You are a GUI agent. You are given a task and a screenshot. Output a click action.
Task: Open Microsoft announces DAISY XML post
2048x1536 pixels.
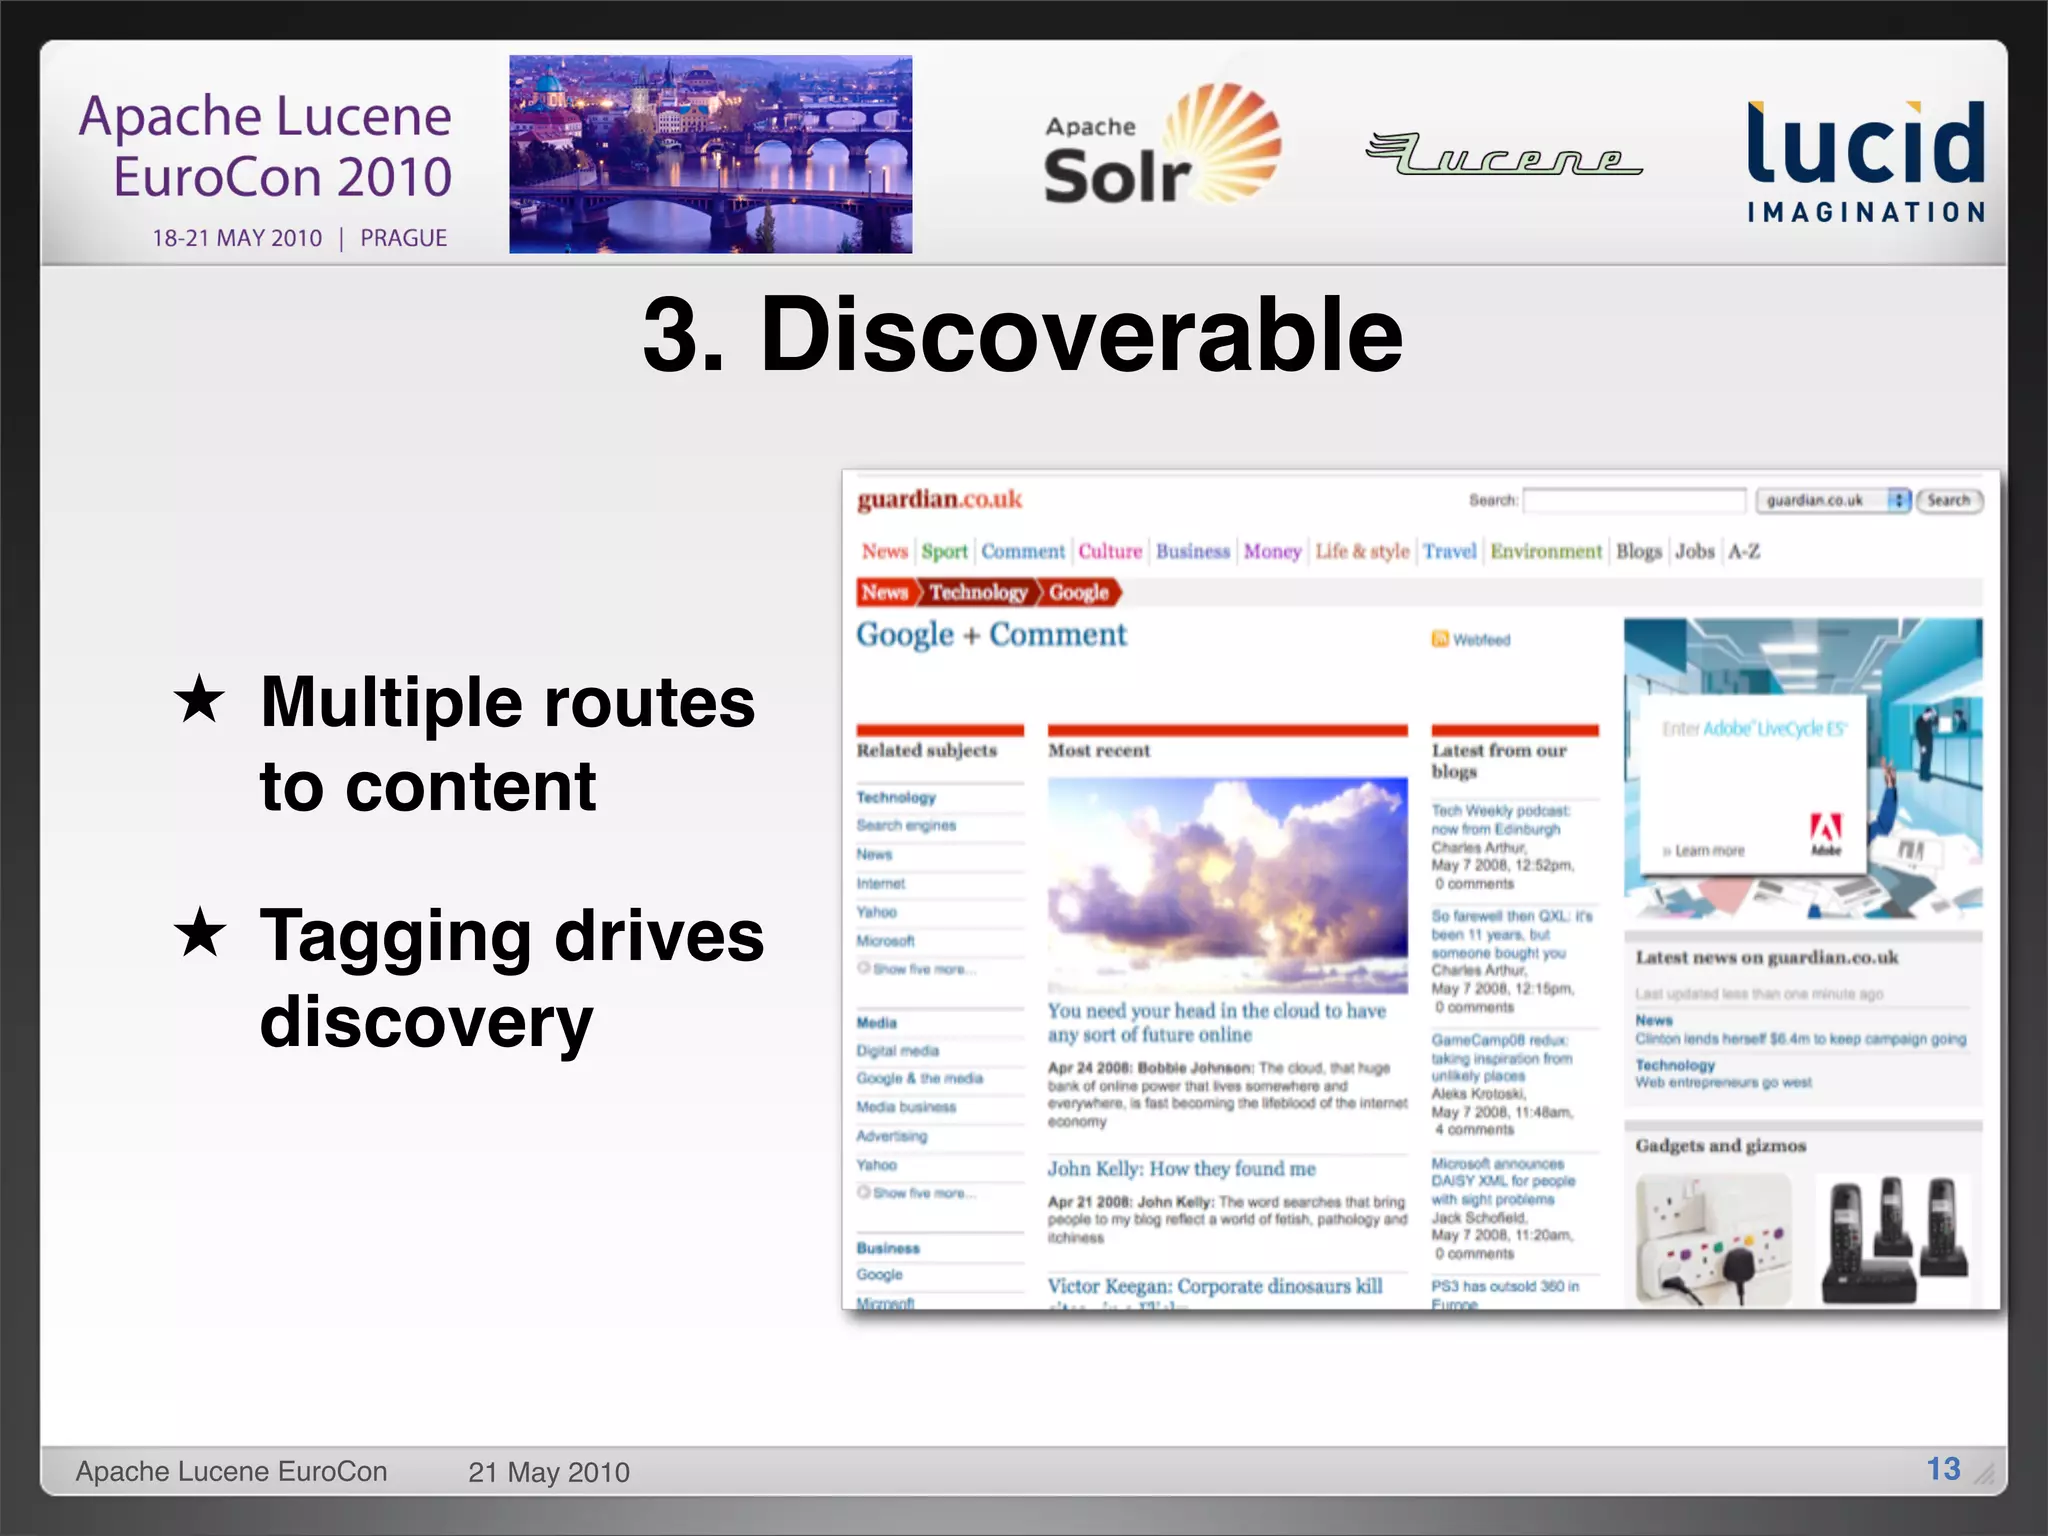click(1503, 1181)
